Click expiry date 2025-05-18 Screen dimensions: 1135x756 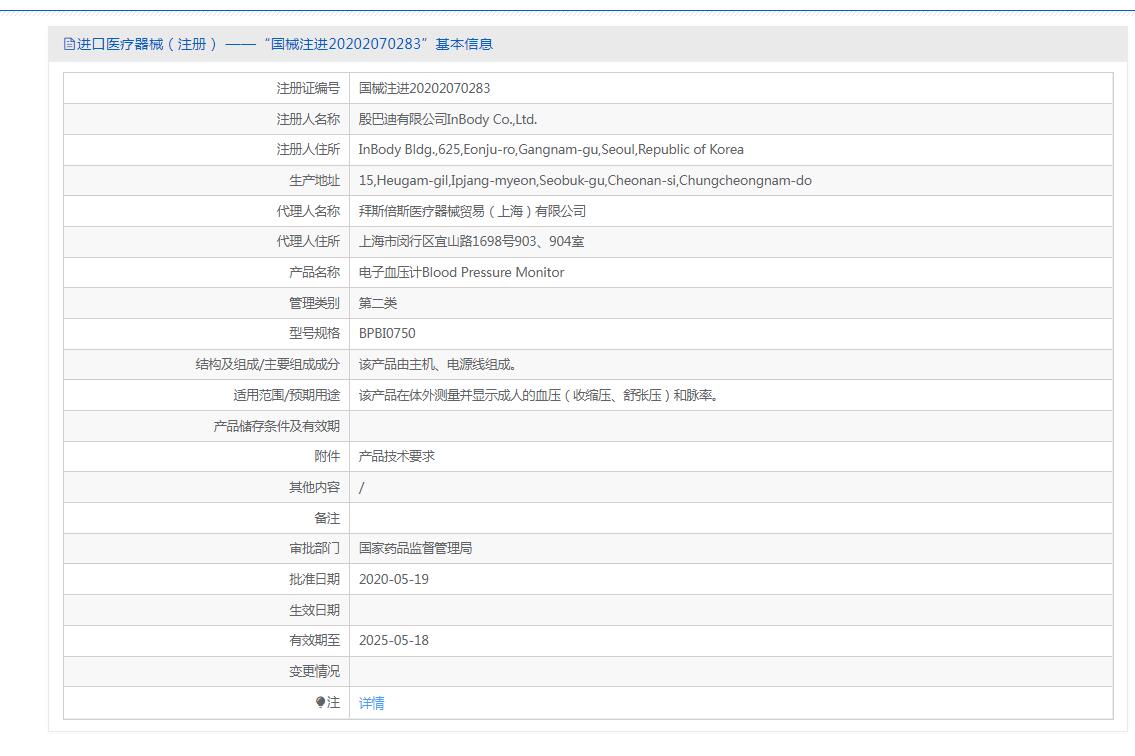(x=394, y=641)
